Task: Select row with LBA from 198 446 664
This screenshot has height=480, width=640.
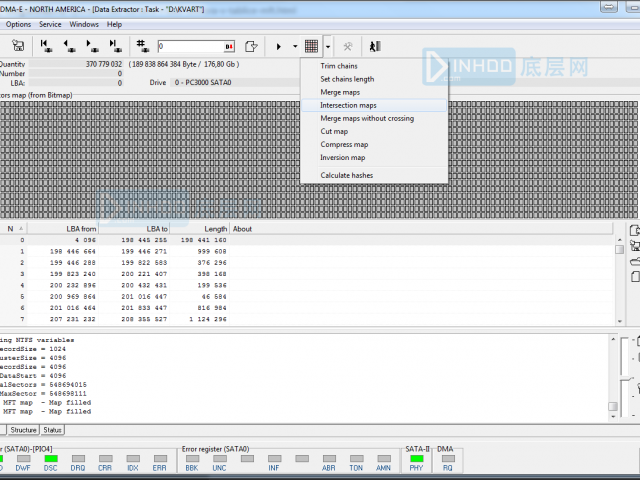Action: [x=307, y=251]
